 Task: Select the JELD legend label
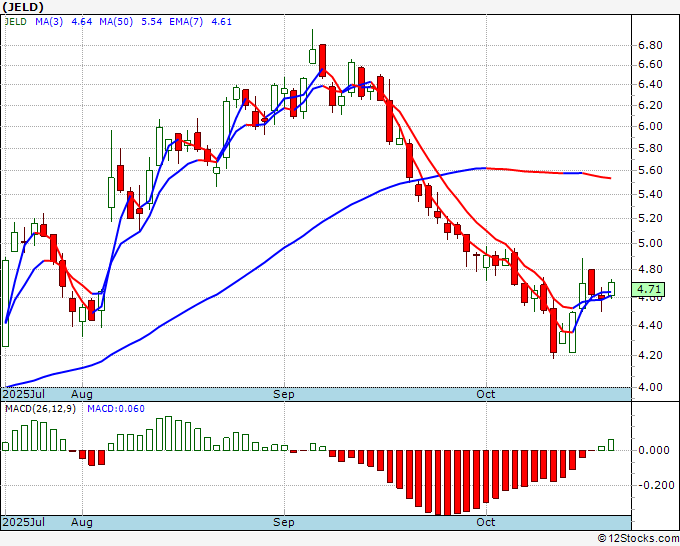(x=16, y=22)
